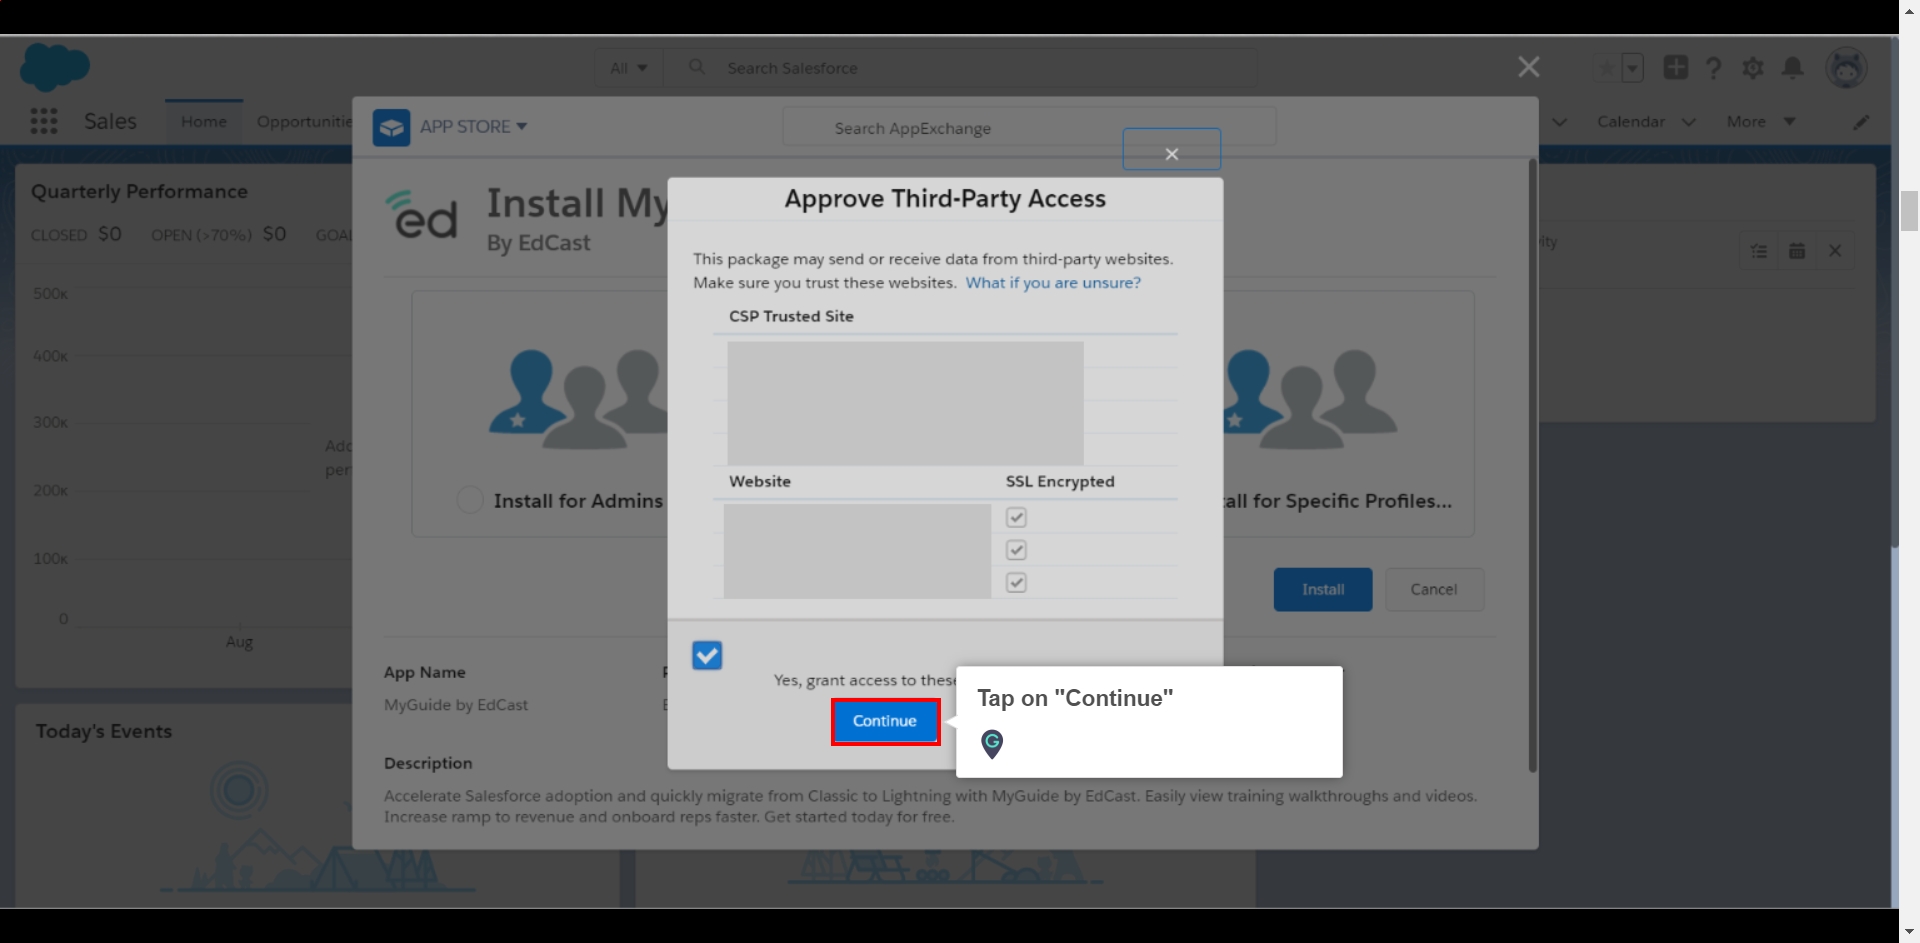This screenshot has width=1920, height=943.
Task: Click the 'Quarterly Performance' heading
Action: tap(139, 192)
